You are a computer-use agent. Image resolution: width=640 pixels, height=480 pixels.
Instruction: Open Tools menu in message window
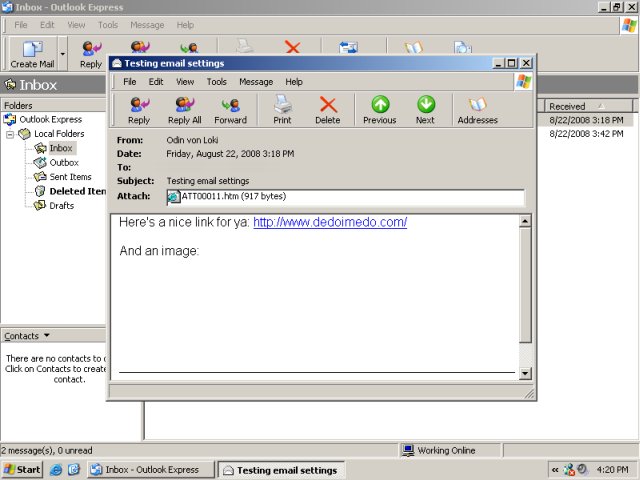(217, 82)
